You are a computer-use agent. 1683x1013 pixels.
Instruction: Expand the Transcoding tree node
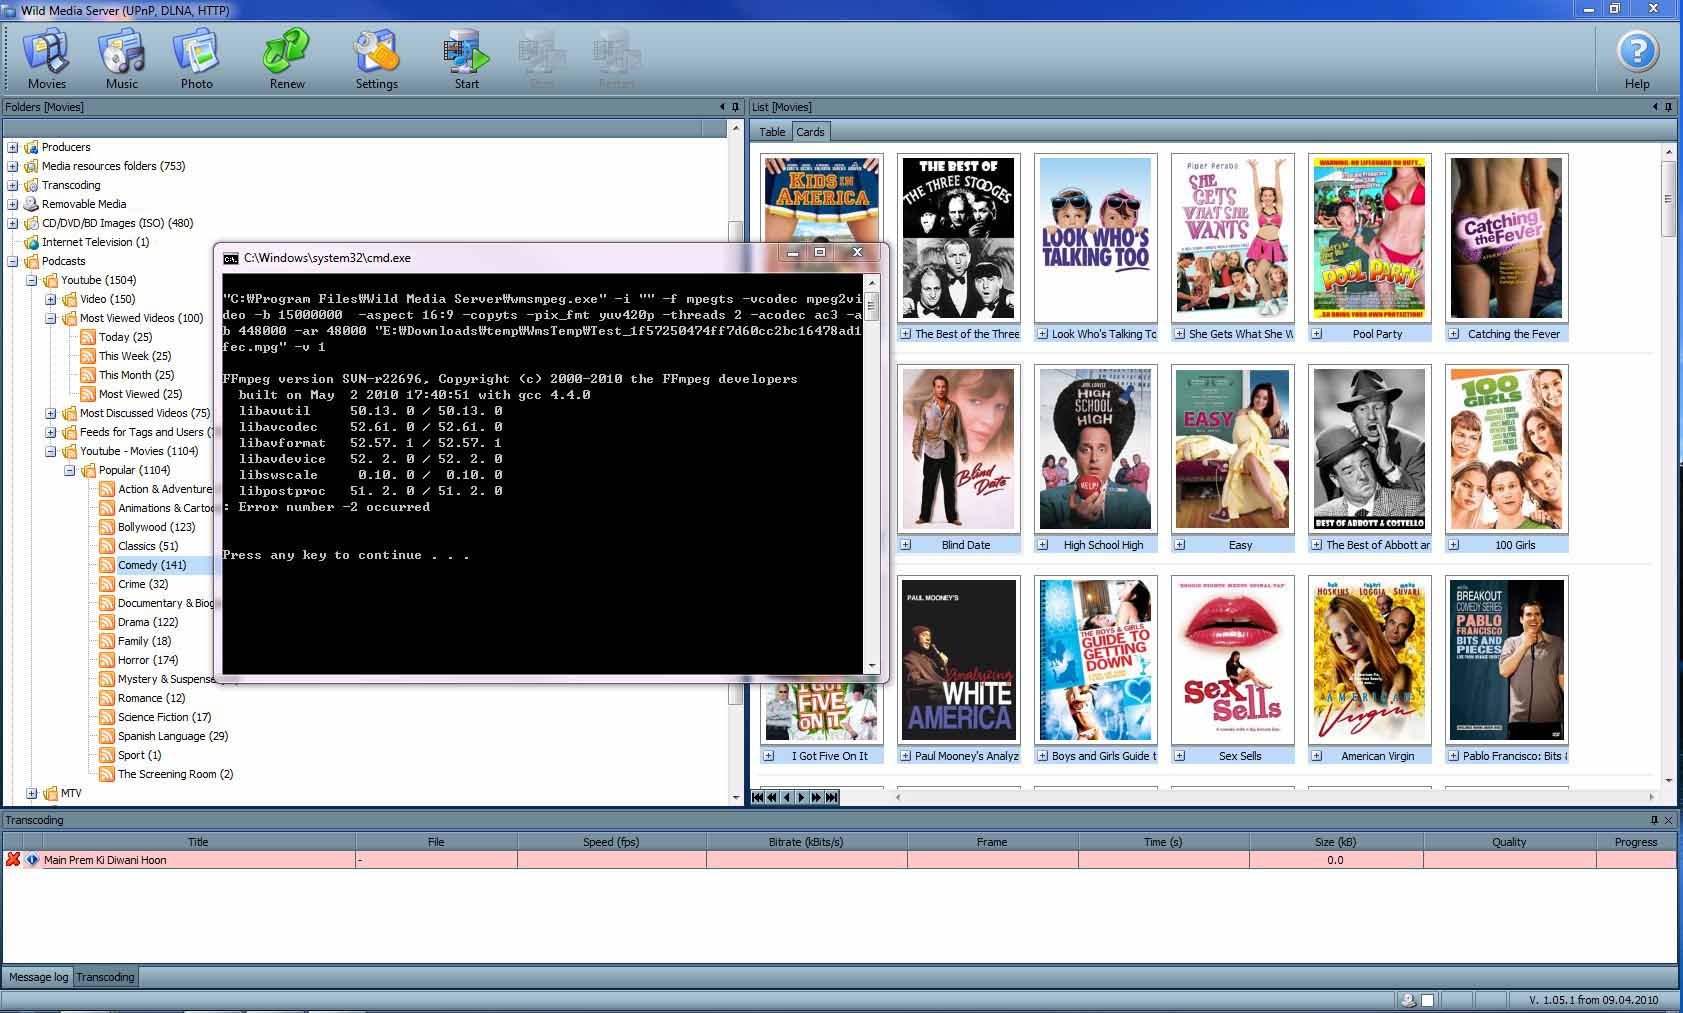12,185
